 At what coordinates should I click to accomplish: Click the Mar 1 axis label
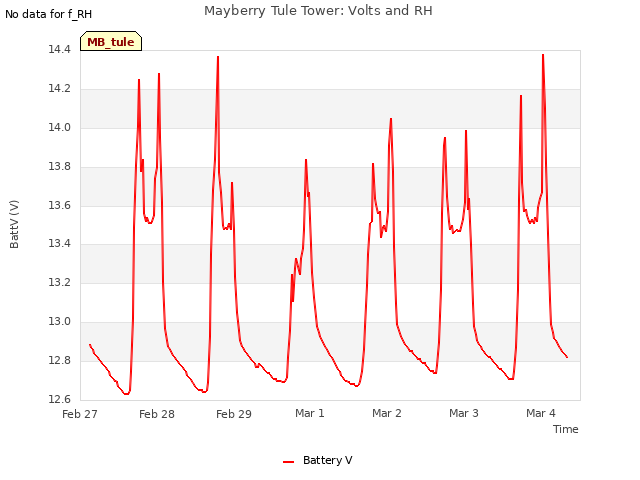[310, 413]
